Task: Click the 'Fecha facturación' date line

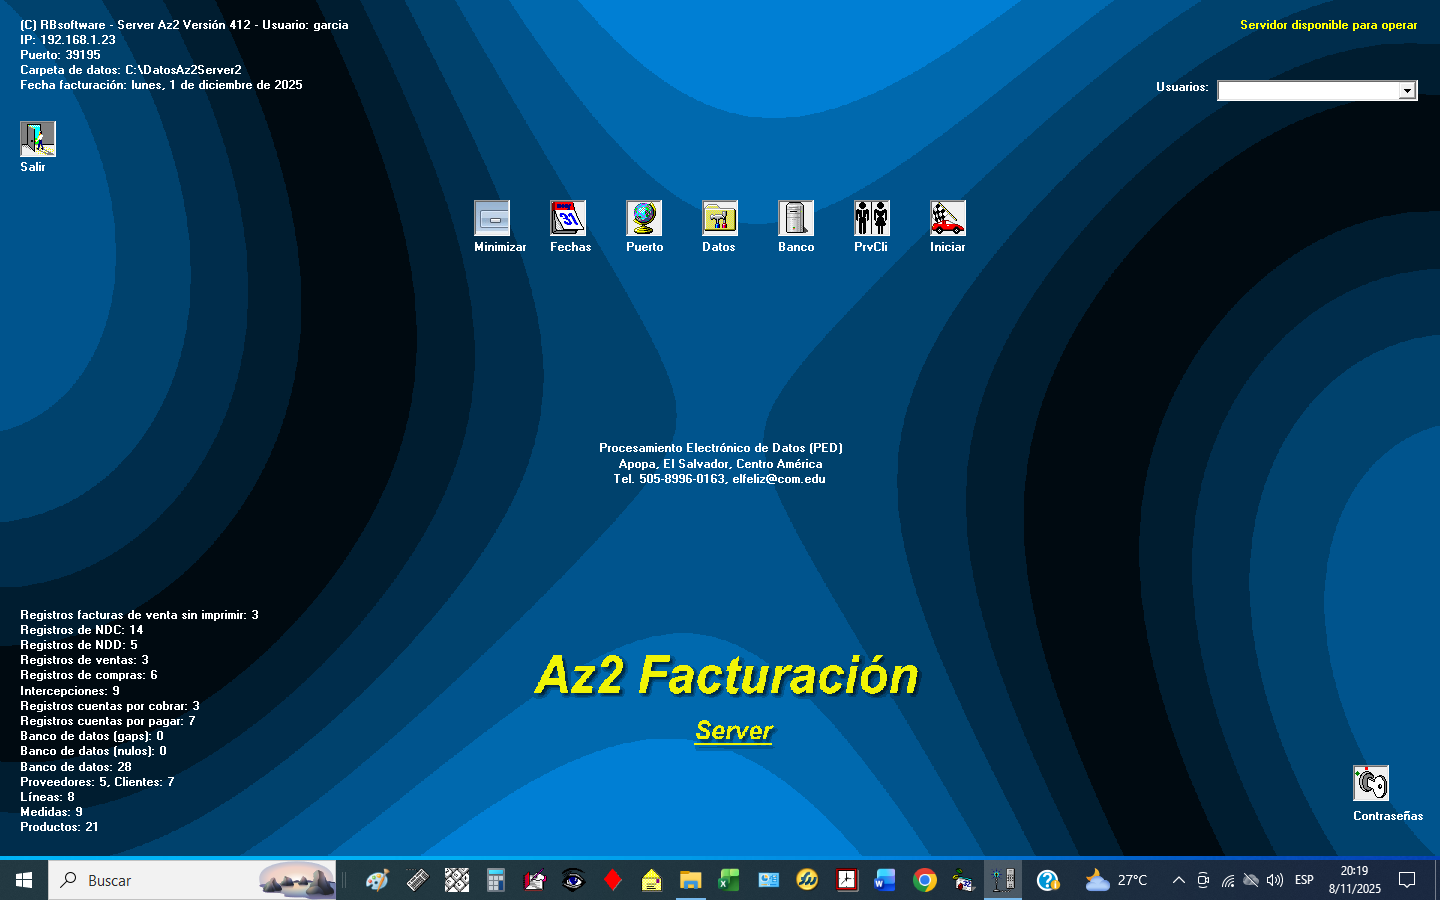Action: [x=161, y=85]
